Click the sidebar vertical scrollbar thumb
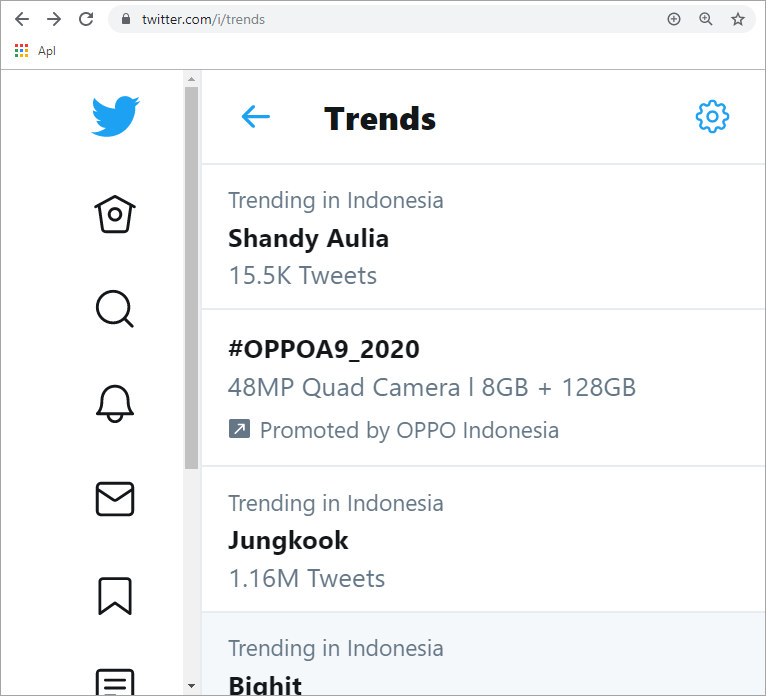The height and width of the screenshot is (696, 766). click(192, 278)
